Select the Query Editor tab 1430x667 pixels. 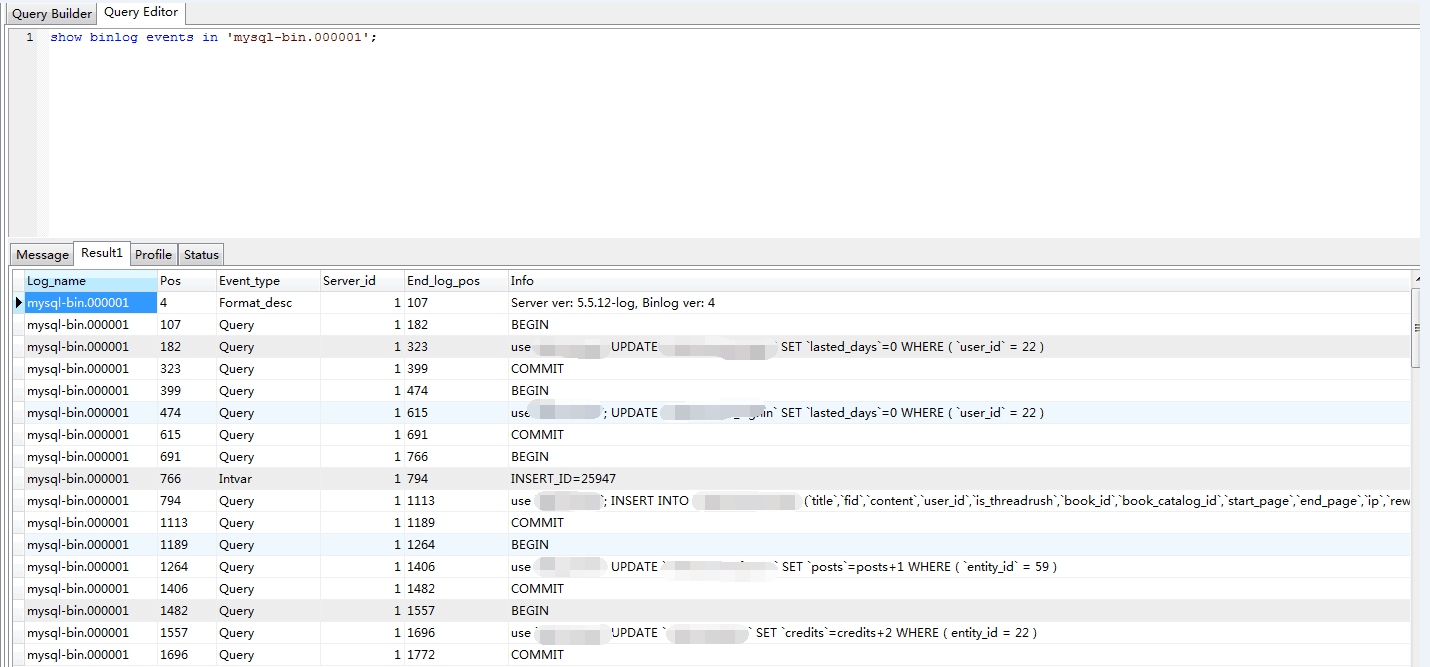pyautogui.click(x=141, y=13)
